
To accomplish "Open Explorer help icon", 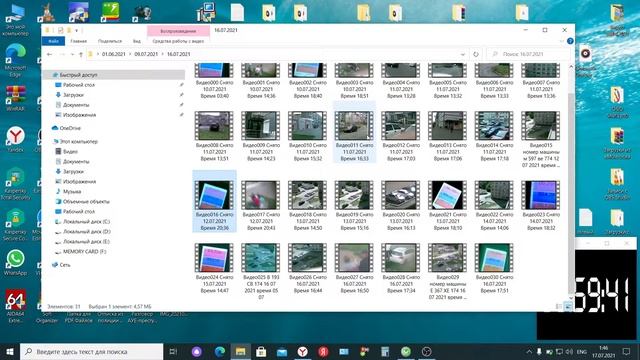I will 570,41.
